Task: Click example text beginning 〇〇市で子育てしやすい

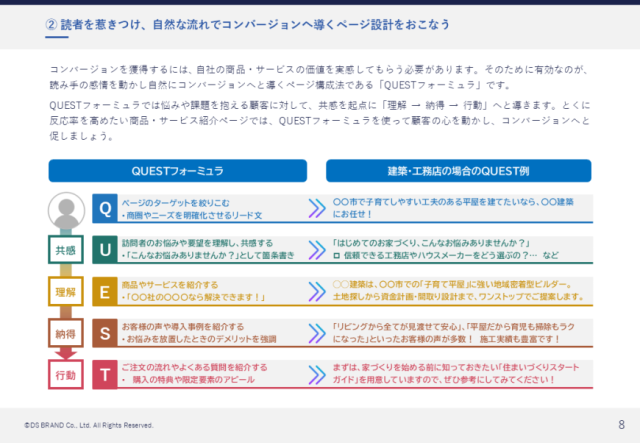Action: pyautogui.click(x=453, y=208)
